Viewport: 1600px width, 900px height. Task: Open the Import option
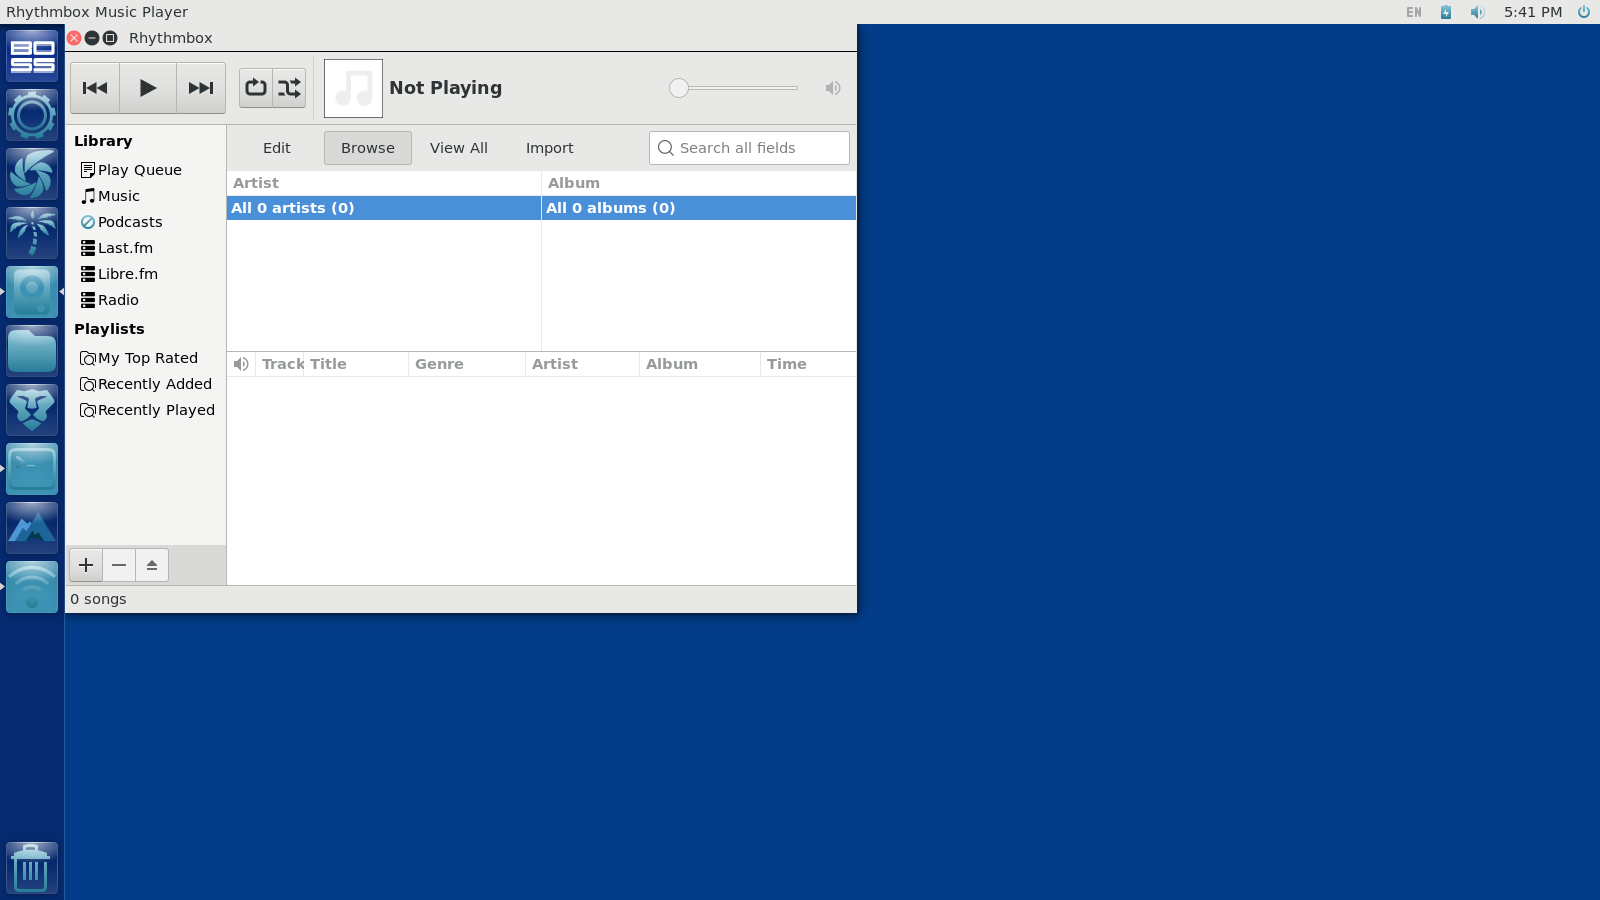point(550,148)
